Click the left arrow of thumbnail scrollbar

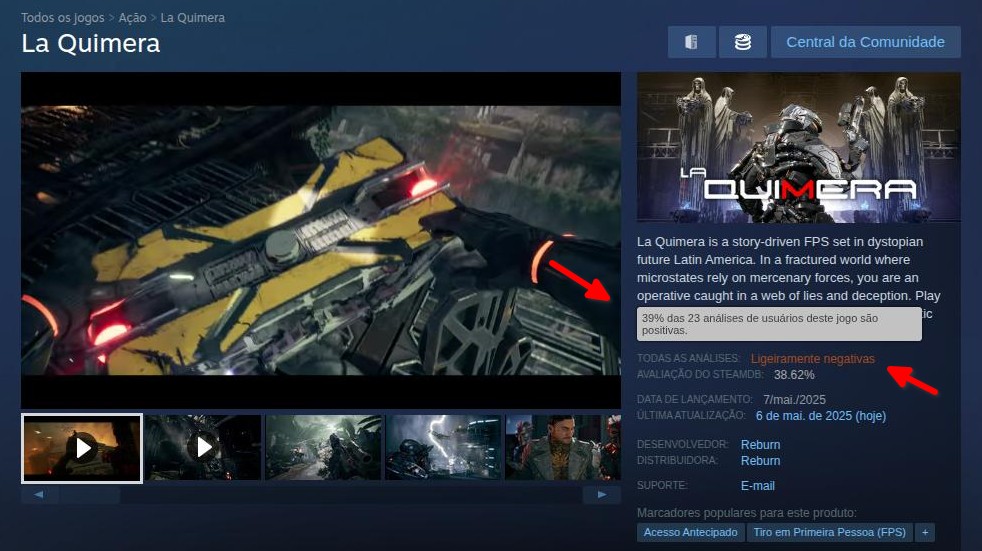click(x=39, y=495)
